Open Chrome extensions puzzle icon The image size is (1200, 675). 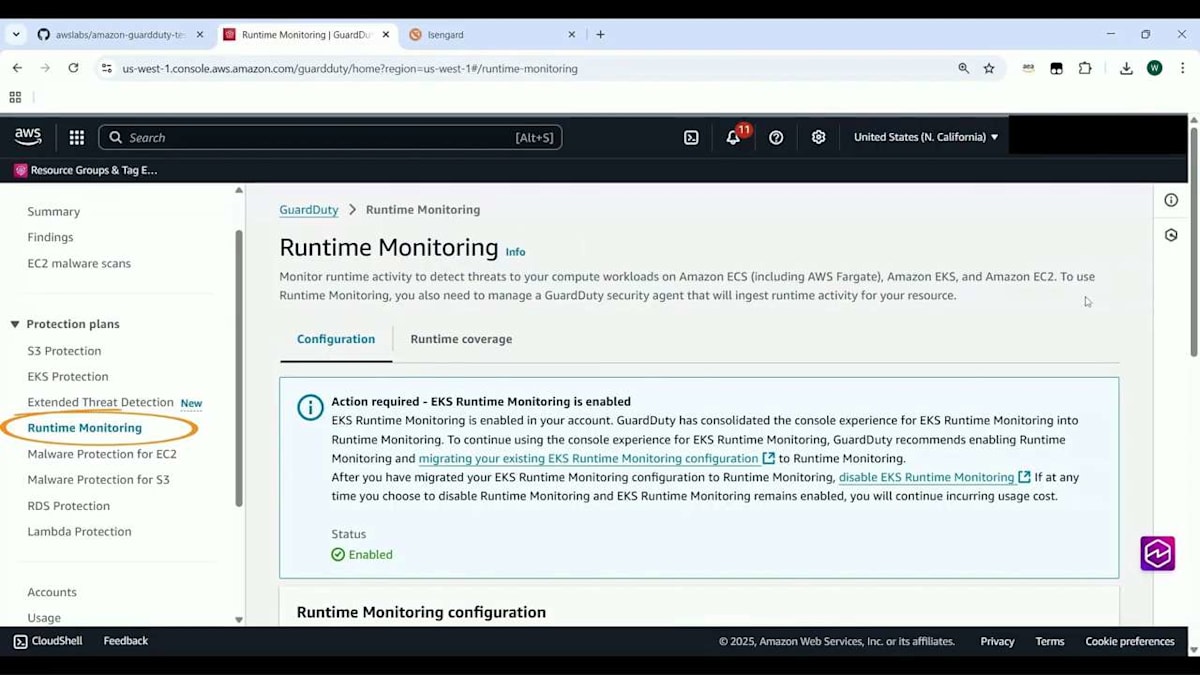(1085, 68)
